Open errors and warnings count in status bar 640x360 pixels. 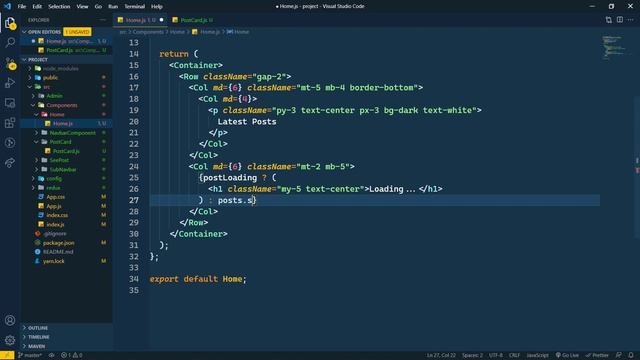point(71,356)
